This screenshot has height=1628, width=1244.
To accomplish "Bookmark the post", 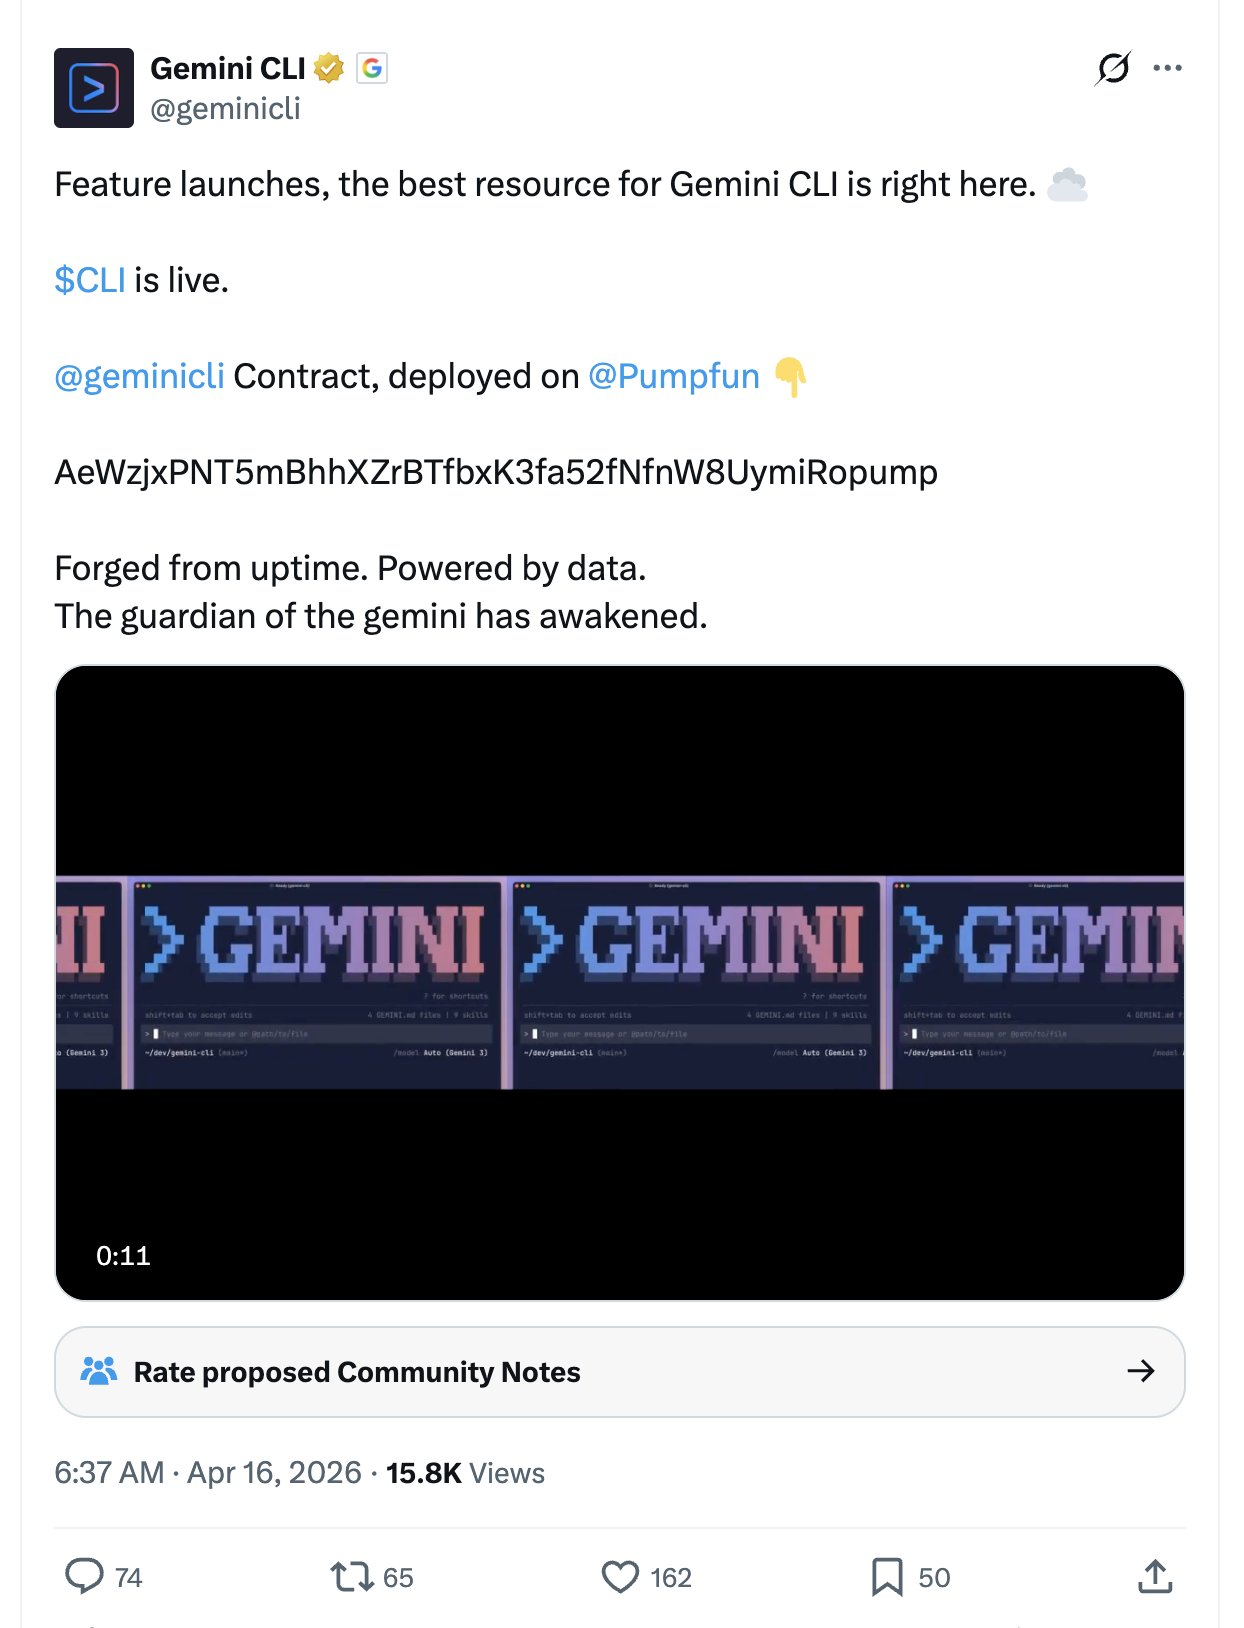I will click(889, 1577).
